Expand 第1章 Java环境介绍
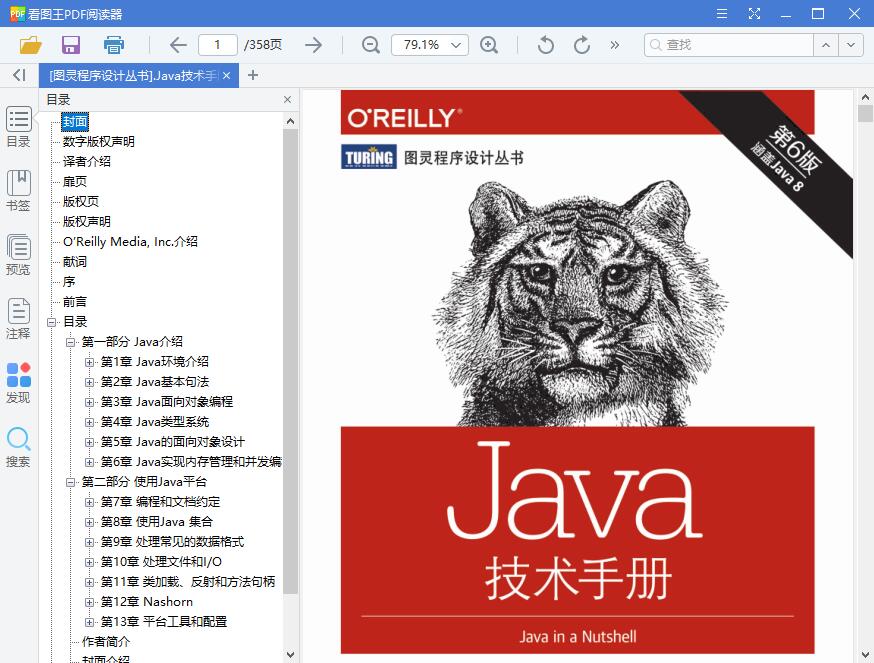Viewport: 874px width, 663px height. (x=89, y=362)
